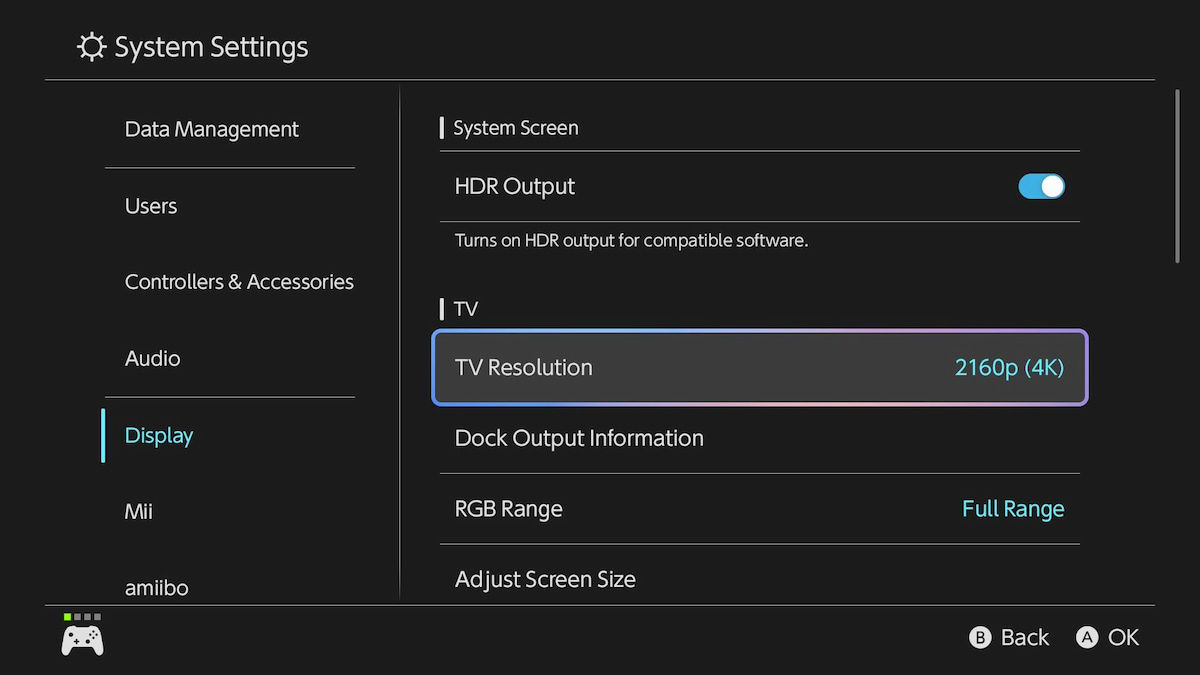Image resolution: width=1200 pixels, height=675 pixels.
Task: Select the Display category
Action: pyautogui.click(x=159, y=435)
